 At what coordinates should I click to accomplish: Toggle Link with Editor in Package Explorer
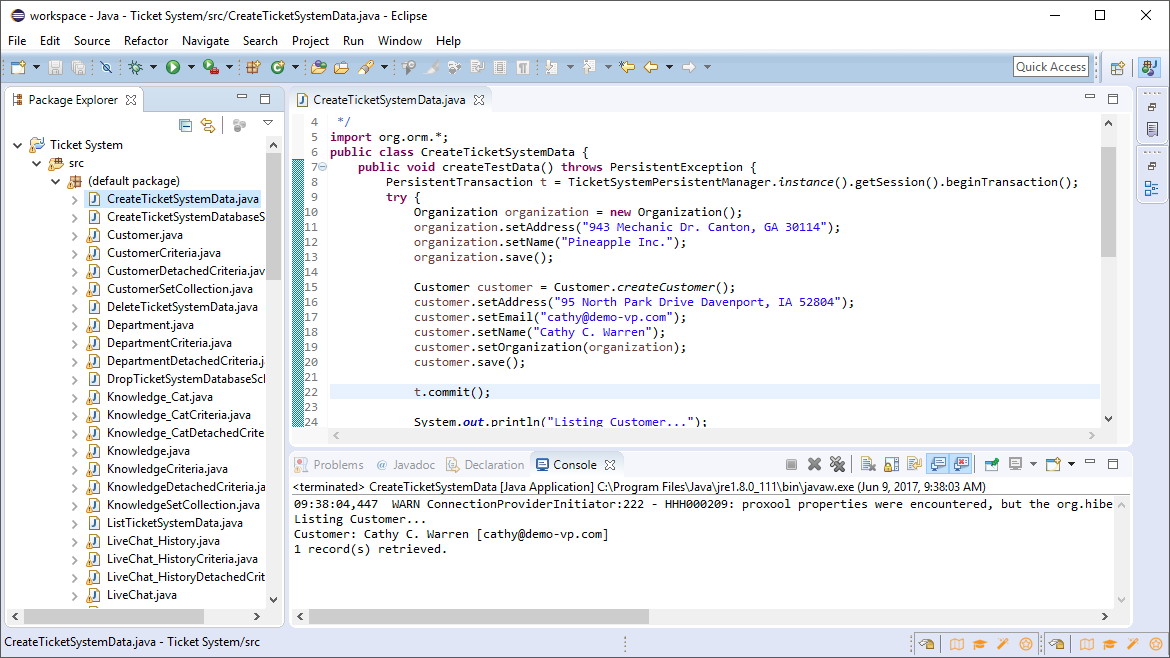pos(208,125)
